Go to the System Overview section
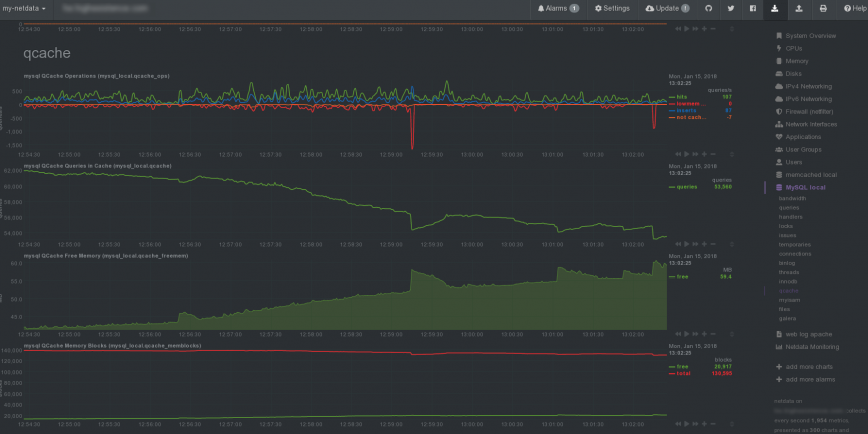 point(810,36)
